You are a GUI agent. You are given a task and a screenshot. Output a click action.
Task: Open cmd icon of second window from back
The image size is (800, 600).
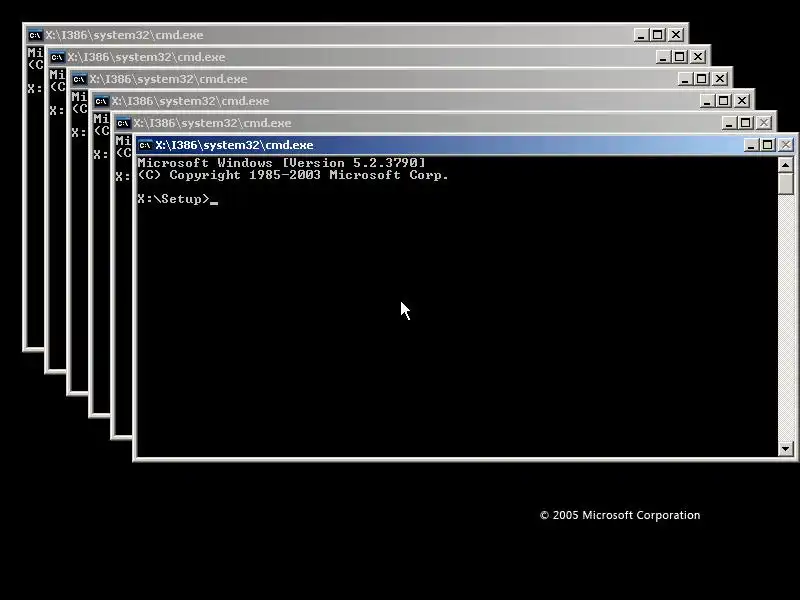point(57,57)
